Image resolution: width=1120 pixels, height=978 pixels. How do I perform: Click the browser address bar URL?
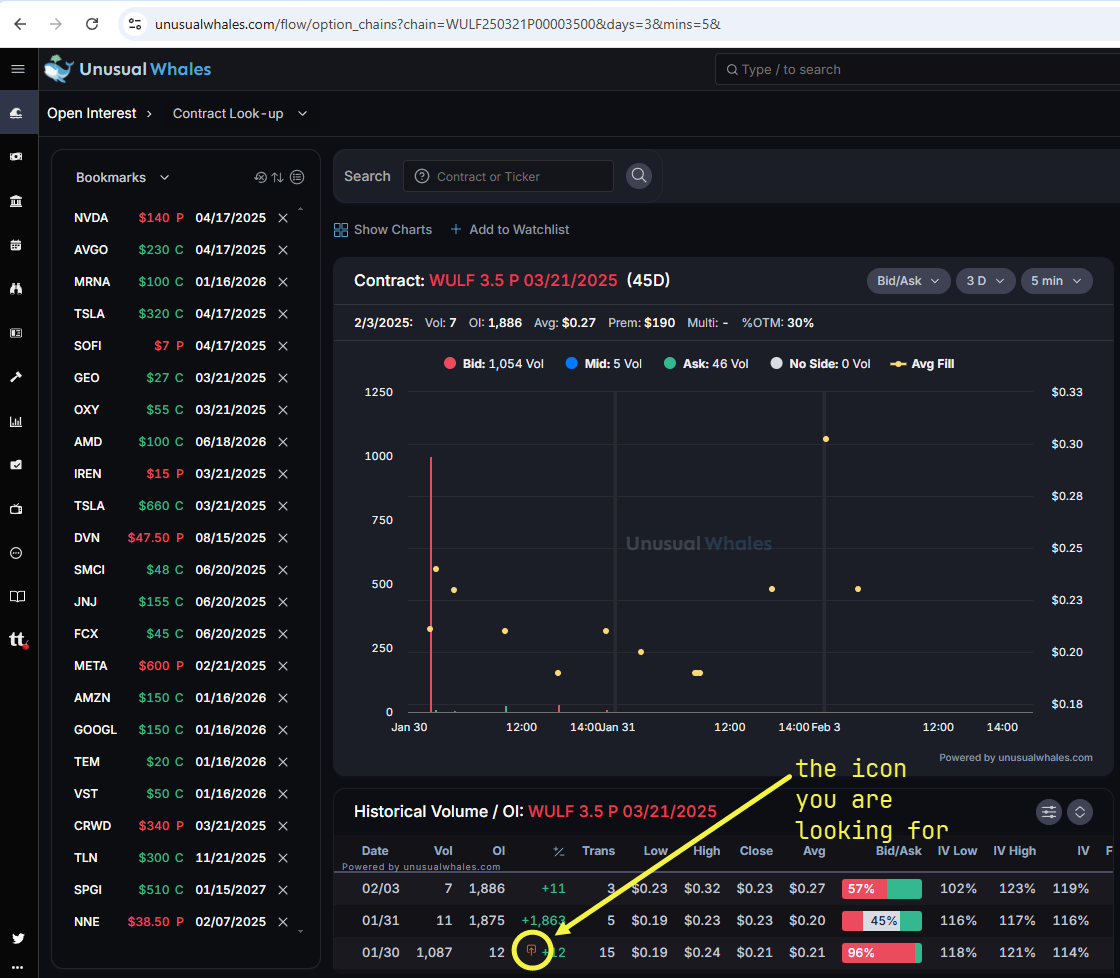click(x=437, y=24)
